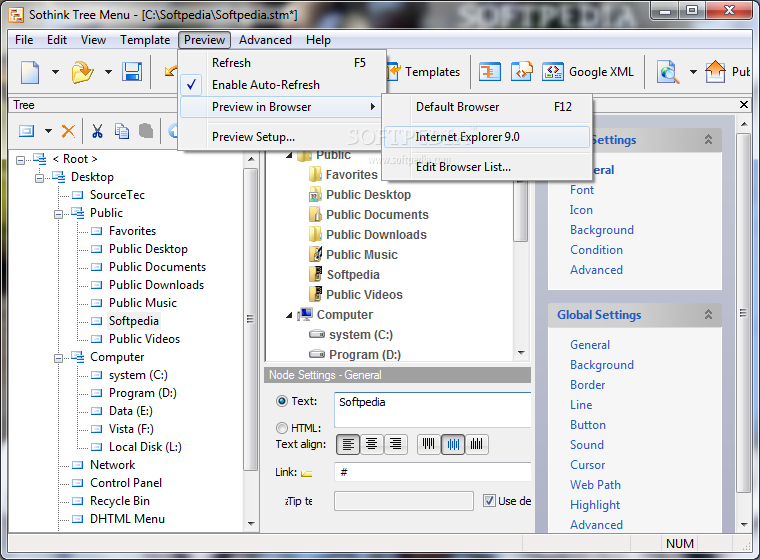Click the Align right text icon
This screenshot has height=560, width=760.
396,444
